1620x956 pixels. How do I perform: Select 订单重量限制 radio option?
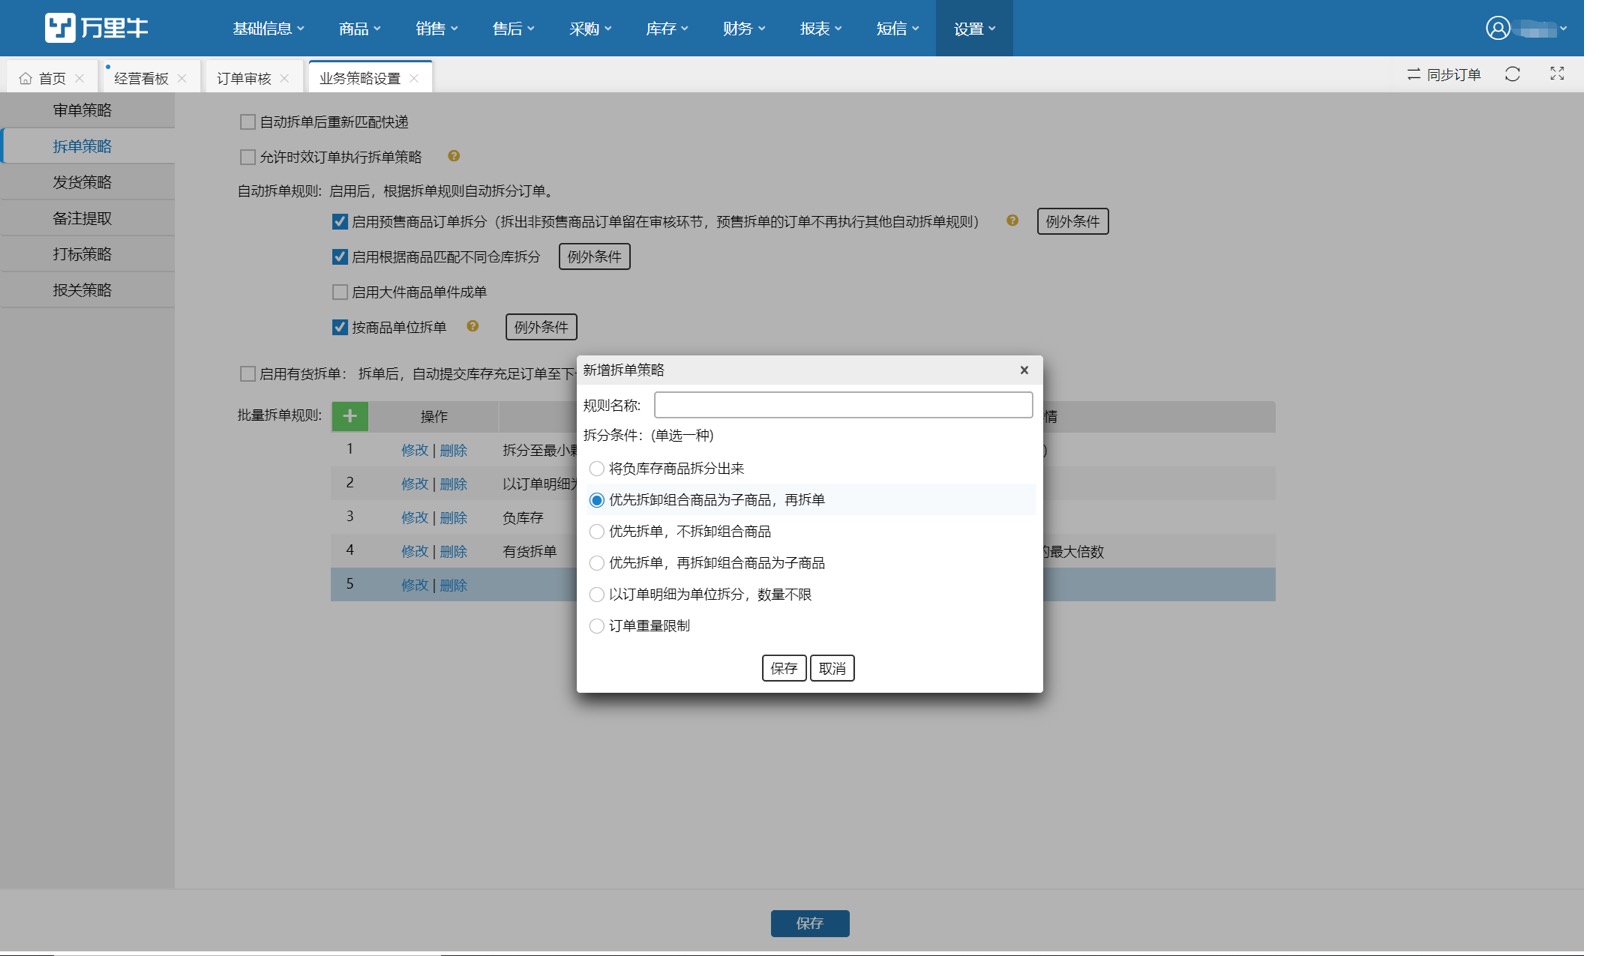tap(597, 626)
